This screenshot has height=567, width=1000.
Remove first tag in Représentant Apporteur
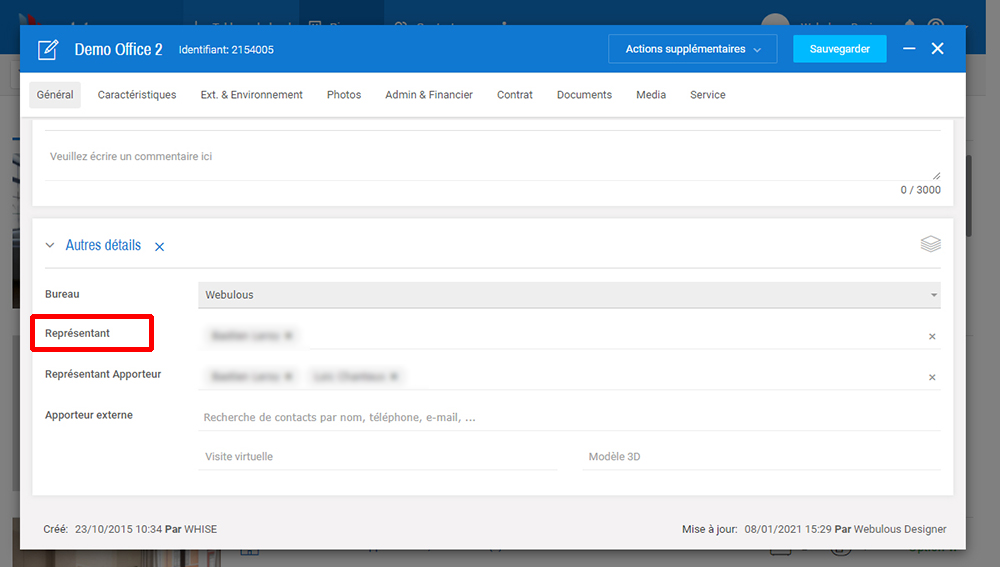coord(288,376)
